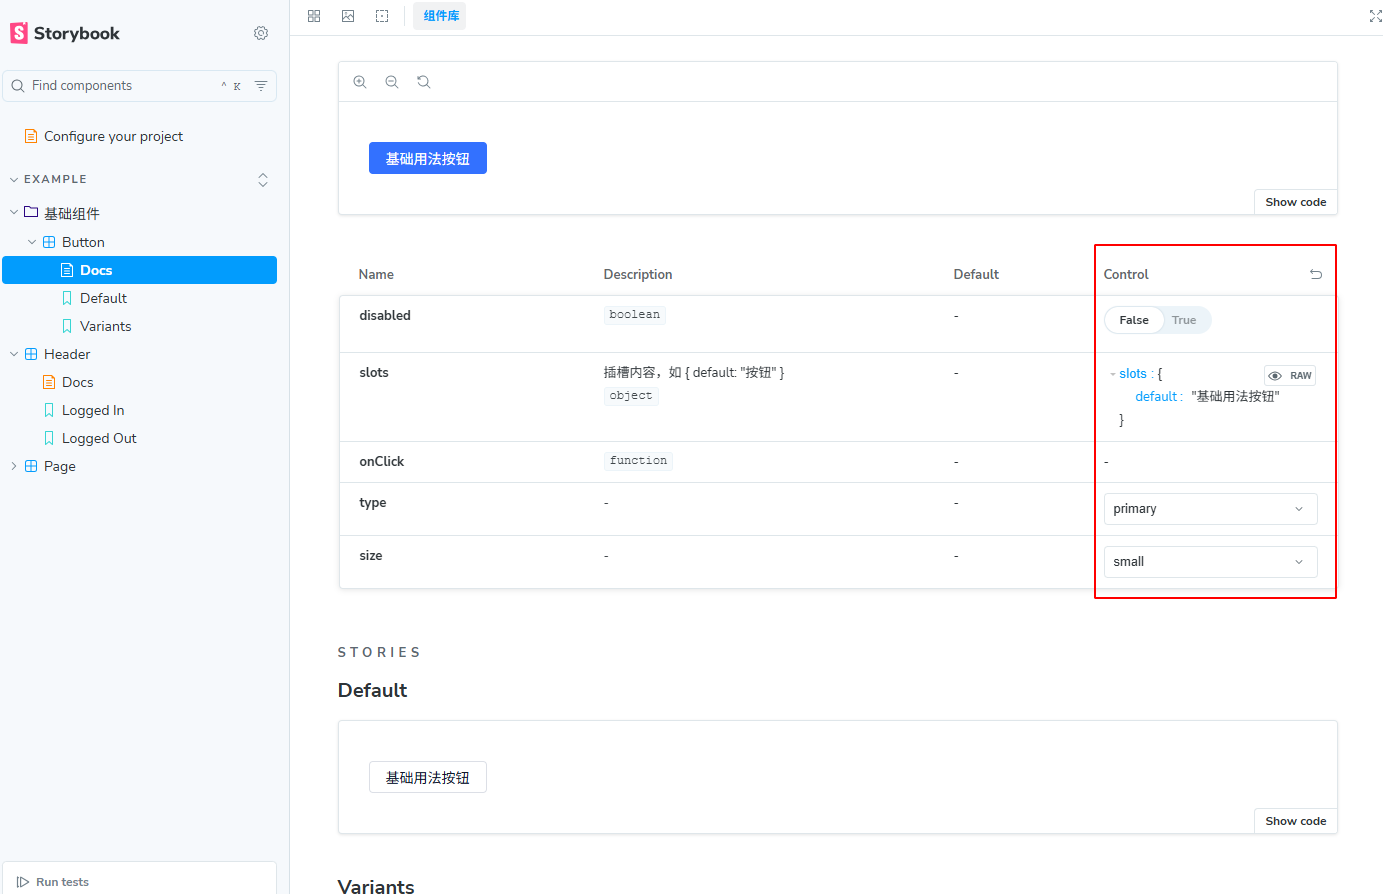Reset controls with the undo icon
Image resolution: width=1383 pixels, height=894 pixels.
[x=1316, y=274]
